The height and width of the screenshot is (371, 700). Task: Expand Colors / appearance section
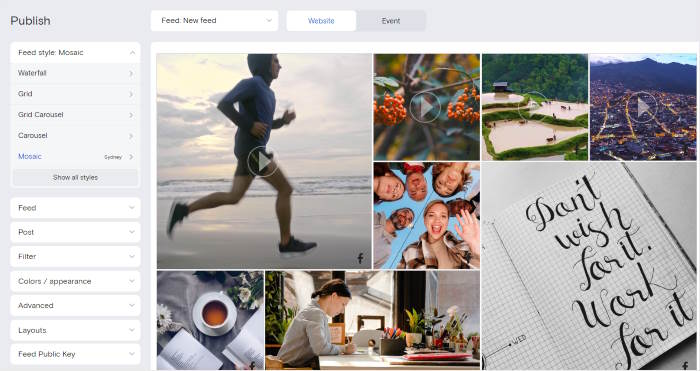[75, 281]
